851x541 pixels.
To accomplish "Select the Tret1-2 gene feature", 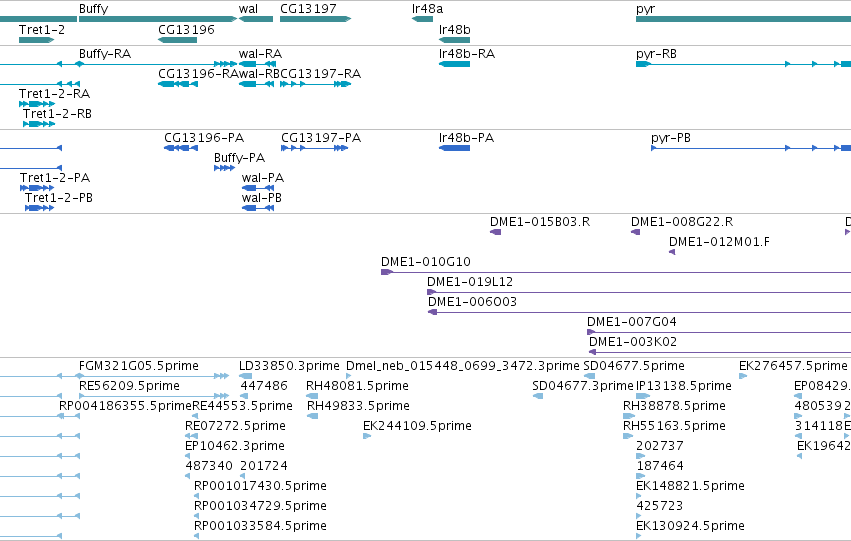I will 36,40.
